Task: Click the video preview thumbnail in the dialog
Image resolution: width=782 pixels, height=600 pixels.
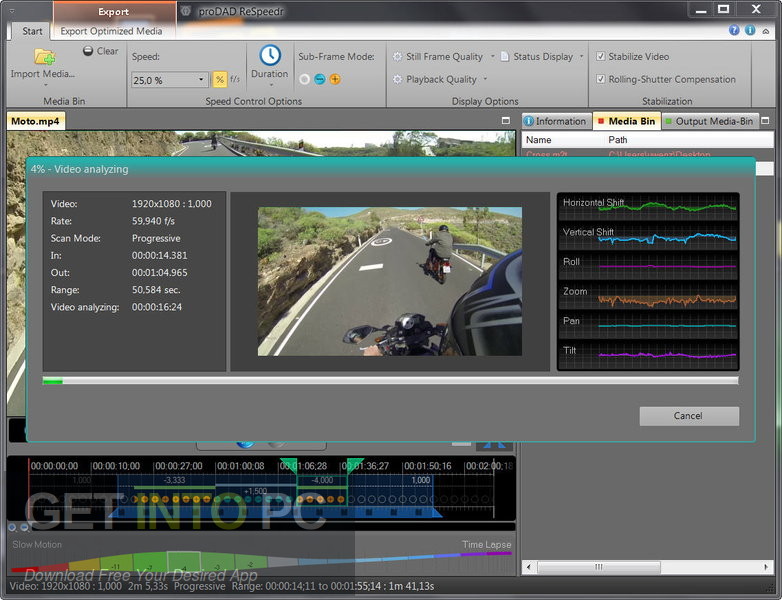Action: (x=390, y=281)
